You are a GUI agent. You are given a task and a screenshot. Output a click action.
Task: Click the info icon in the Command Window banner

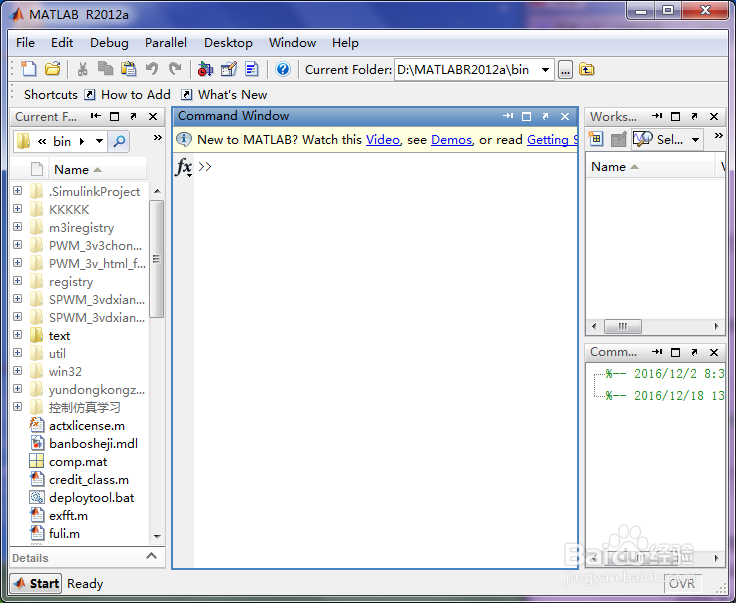184,139
